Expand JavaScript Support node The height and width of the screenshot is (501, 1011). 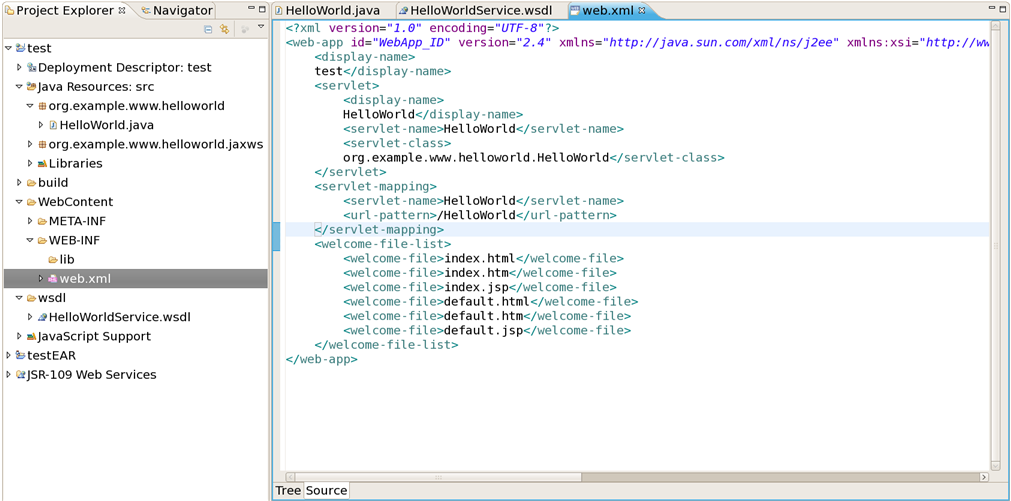click(x=19, y=336)
